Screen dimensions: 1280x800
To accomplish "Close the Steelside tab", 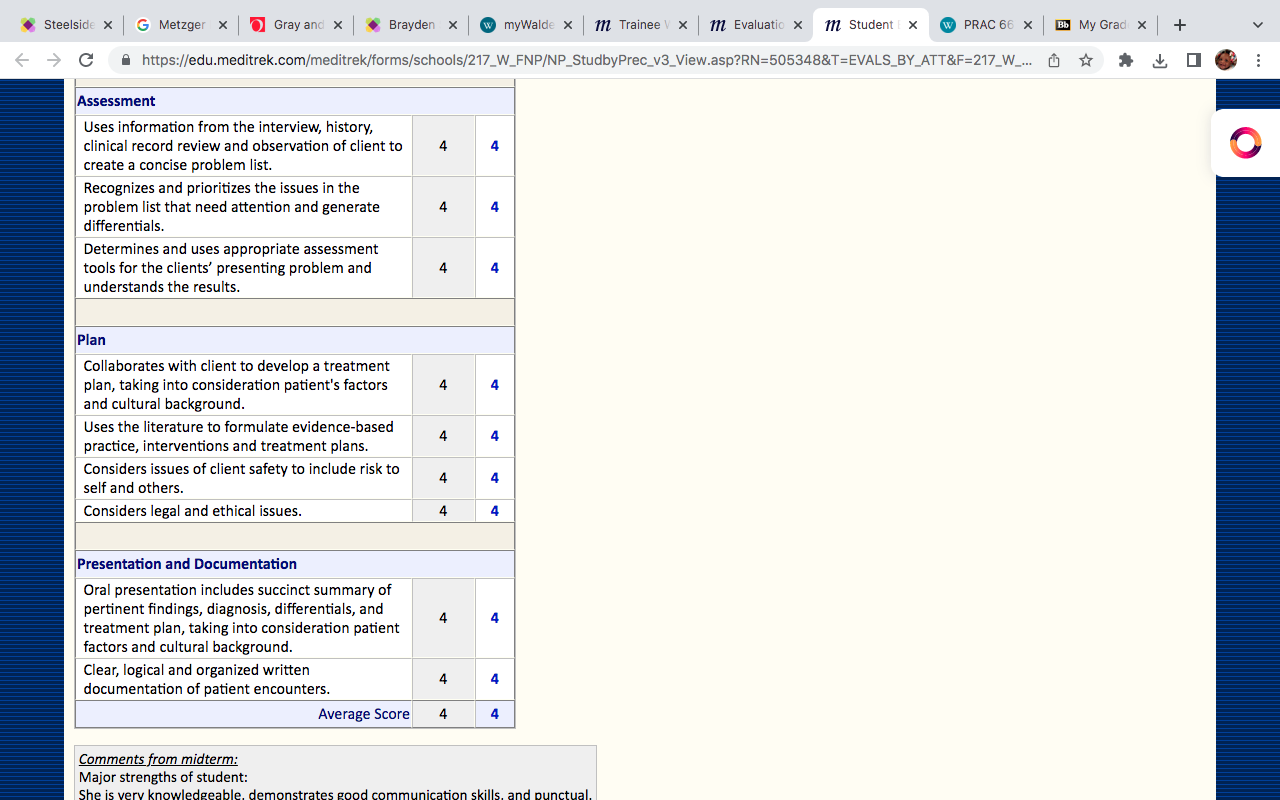I will pyautogui.click(x=108, y=25).
